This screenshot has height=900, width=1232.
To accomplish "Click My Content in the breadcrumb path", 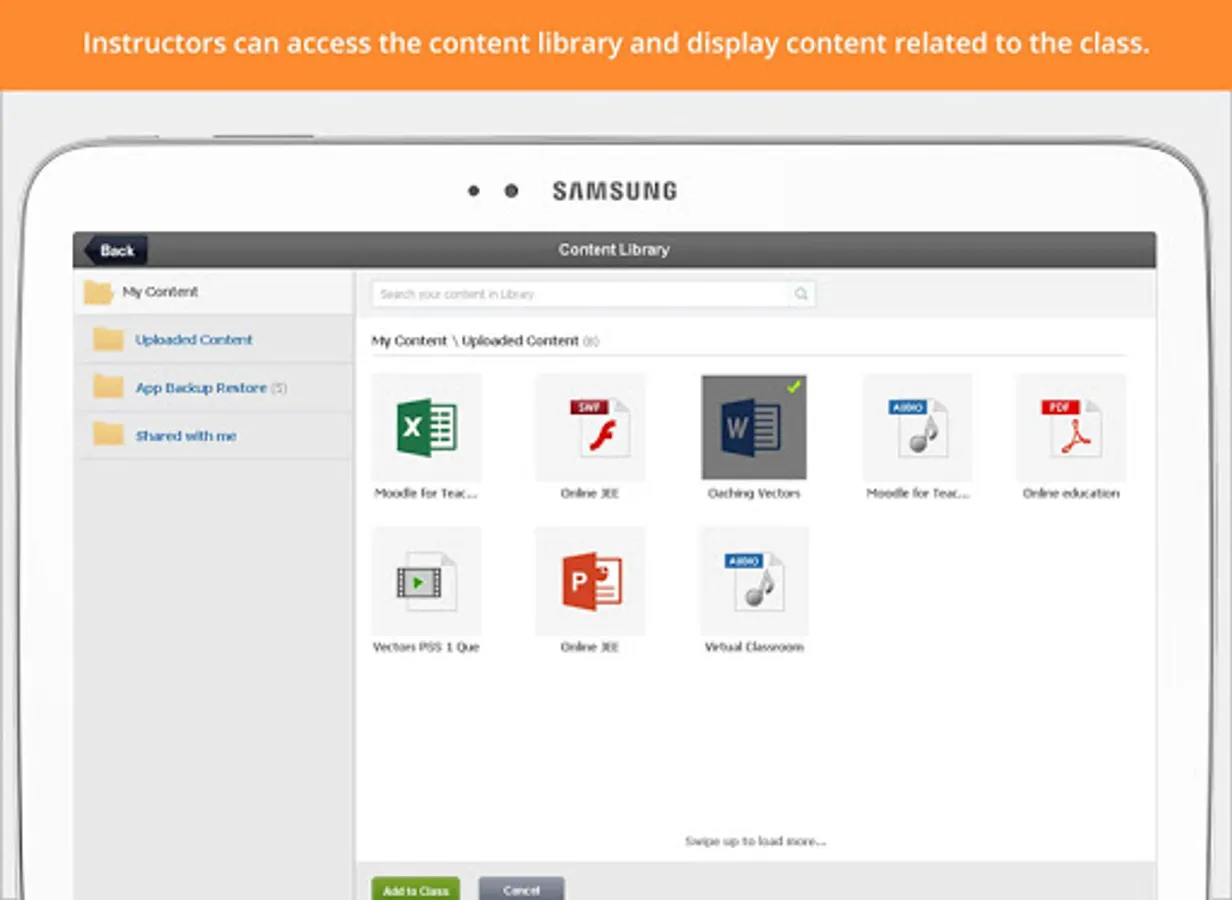I will tap(409, 341).
